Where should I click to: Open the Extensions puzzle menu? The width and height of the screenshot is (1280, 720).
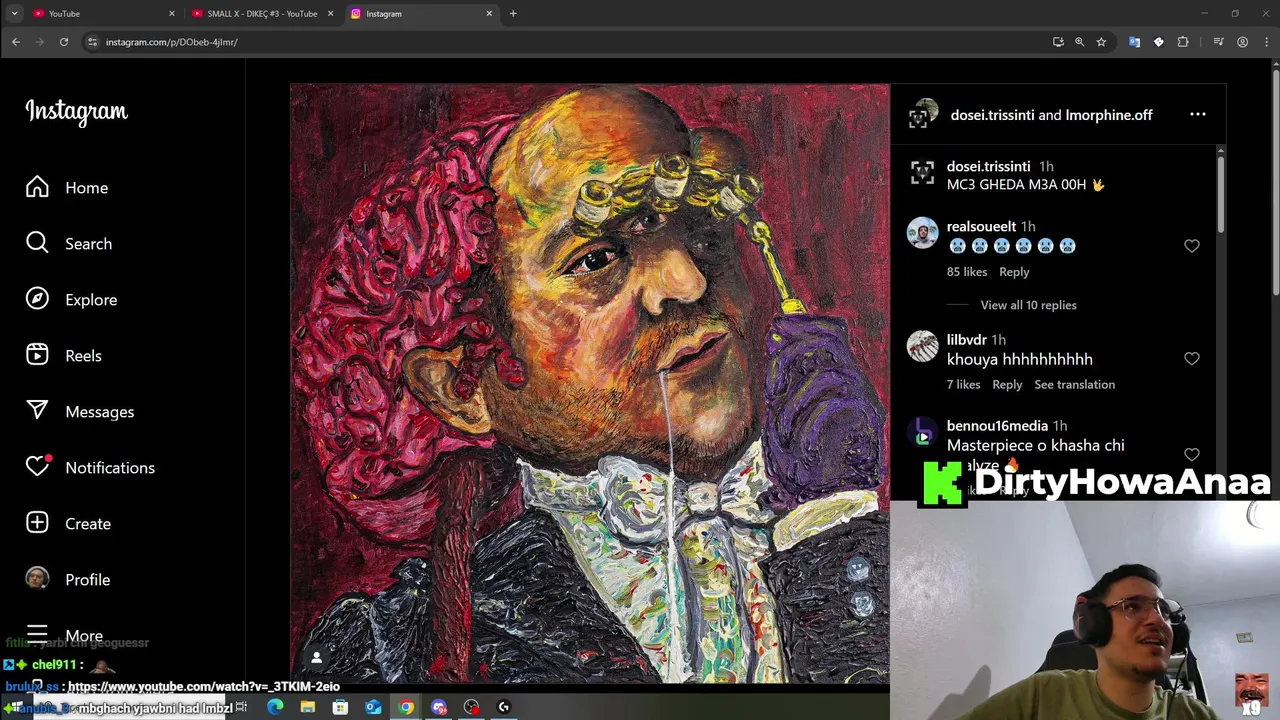coord(1183,42)
